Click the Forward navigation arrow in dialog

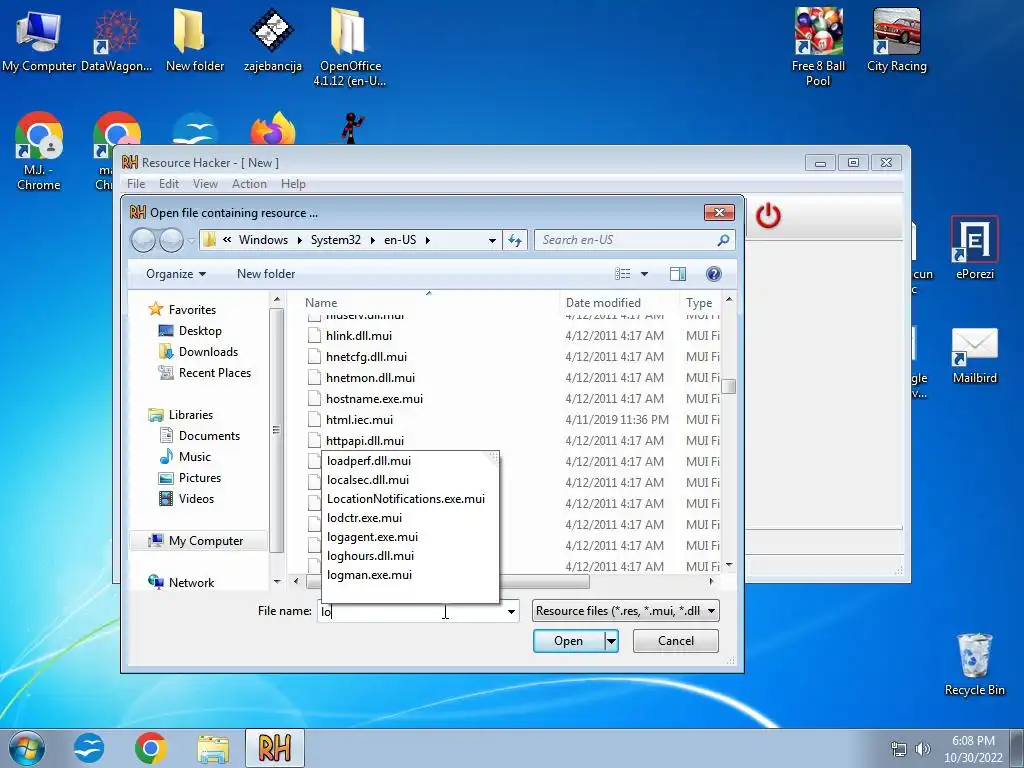[x=171, y=240]
